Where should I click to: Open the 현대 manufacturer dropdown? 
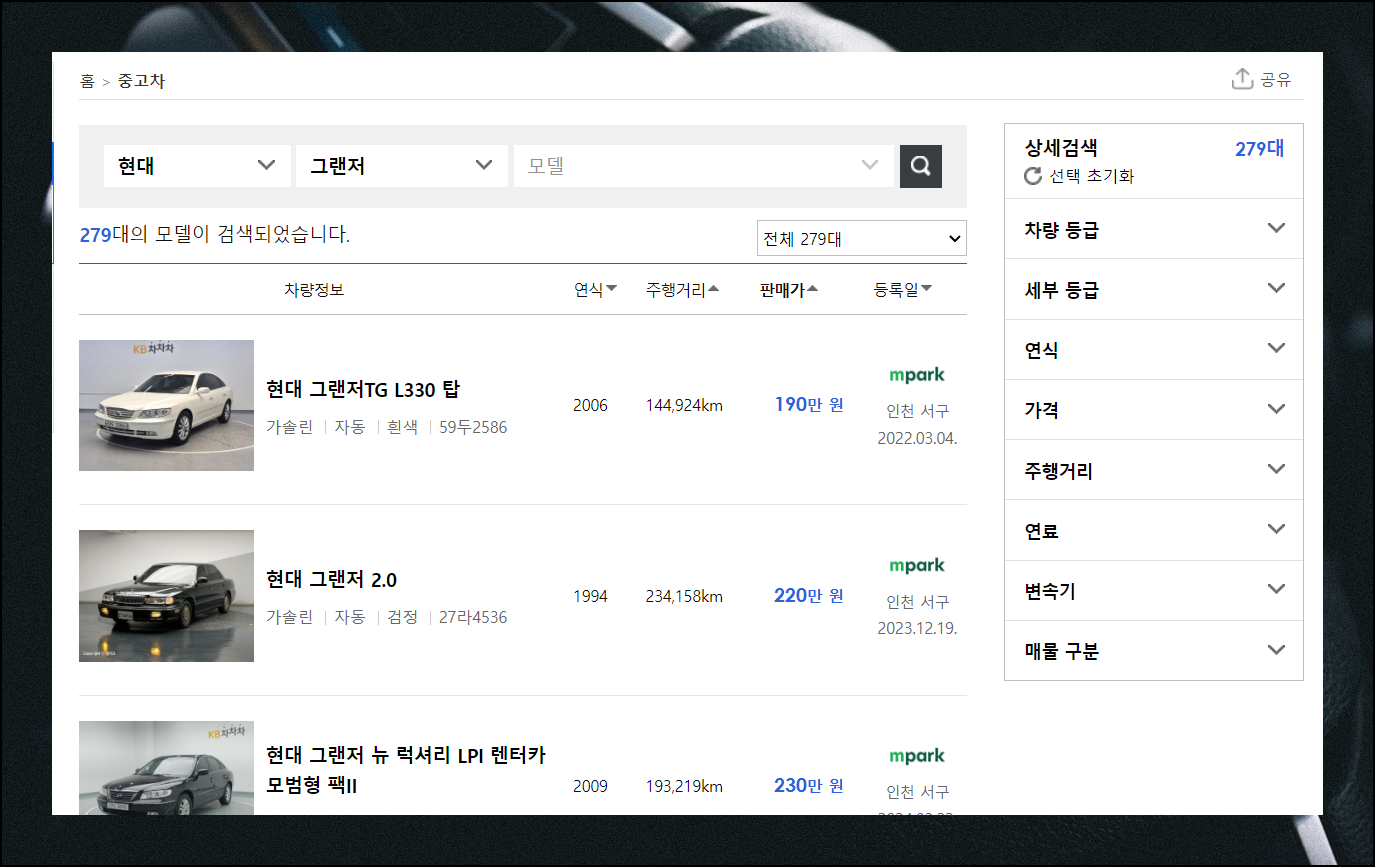point(197,166)
